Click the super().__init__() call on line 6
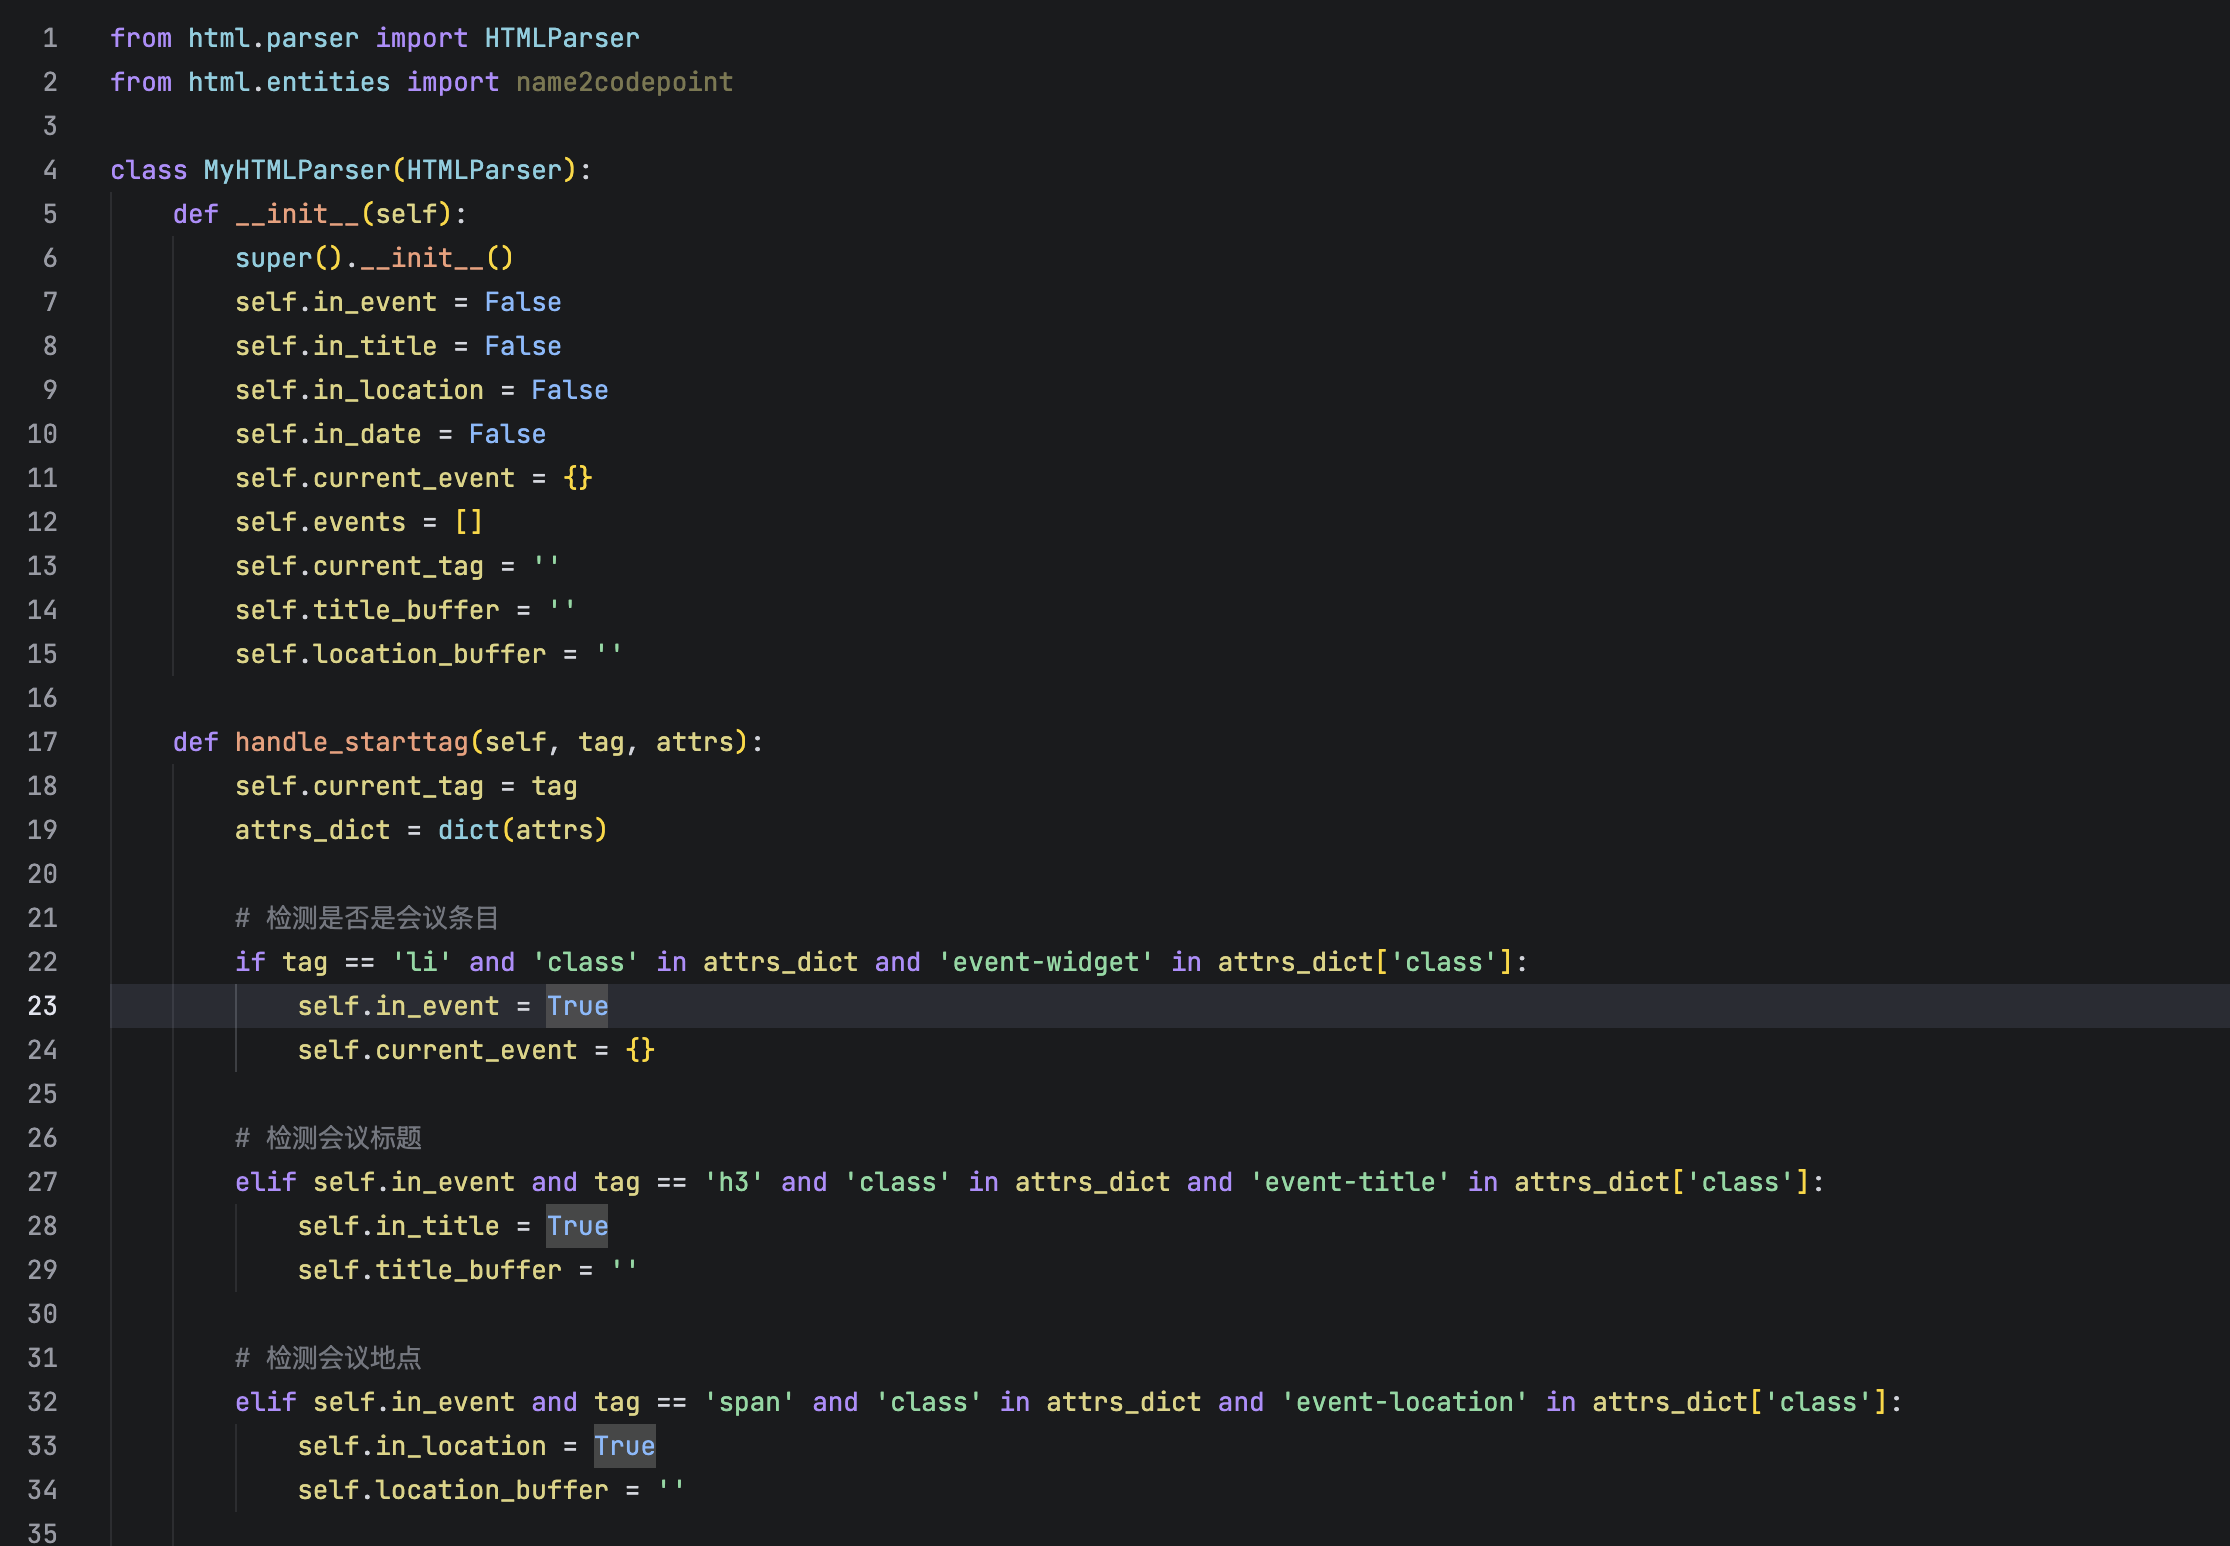Image resolution: width=2230 pixels, height=1546 pixels. [x=375, y=257]
